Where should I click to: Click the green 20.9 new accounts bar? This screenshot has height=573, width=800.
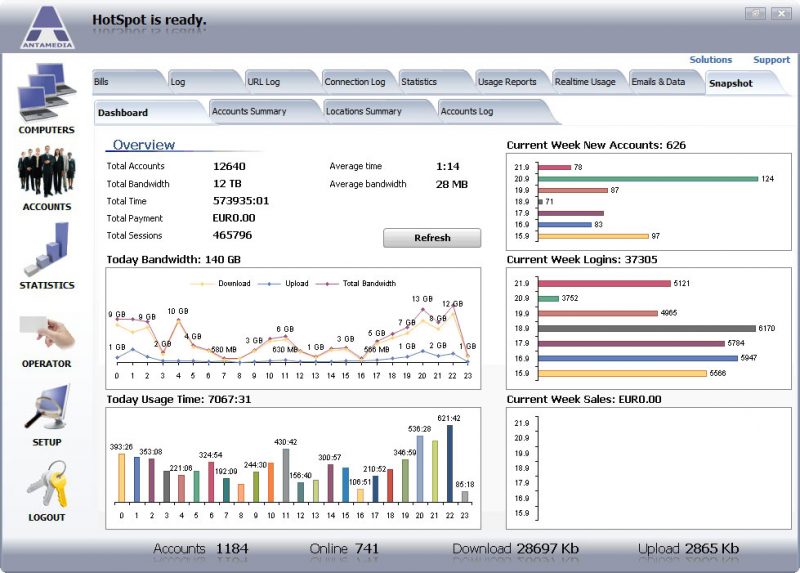[648, 178]
